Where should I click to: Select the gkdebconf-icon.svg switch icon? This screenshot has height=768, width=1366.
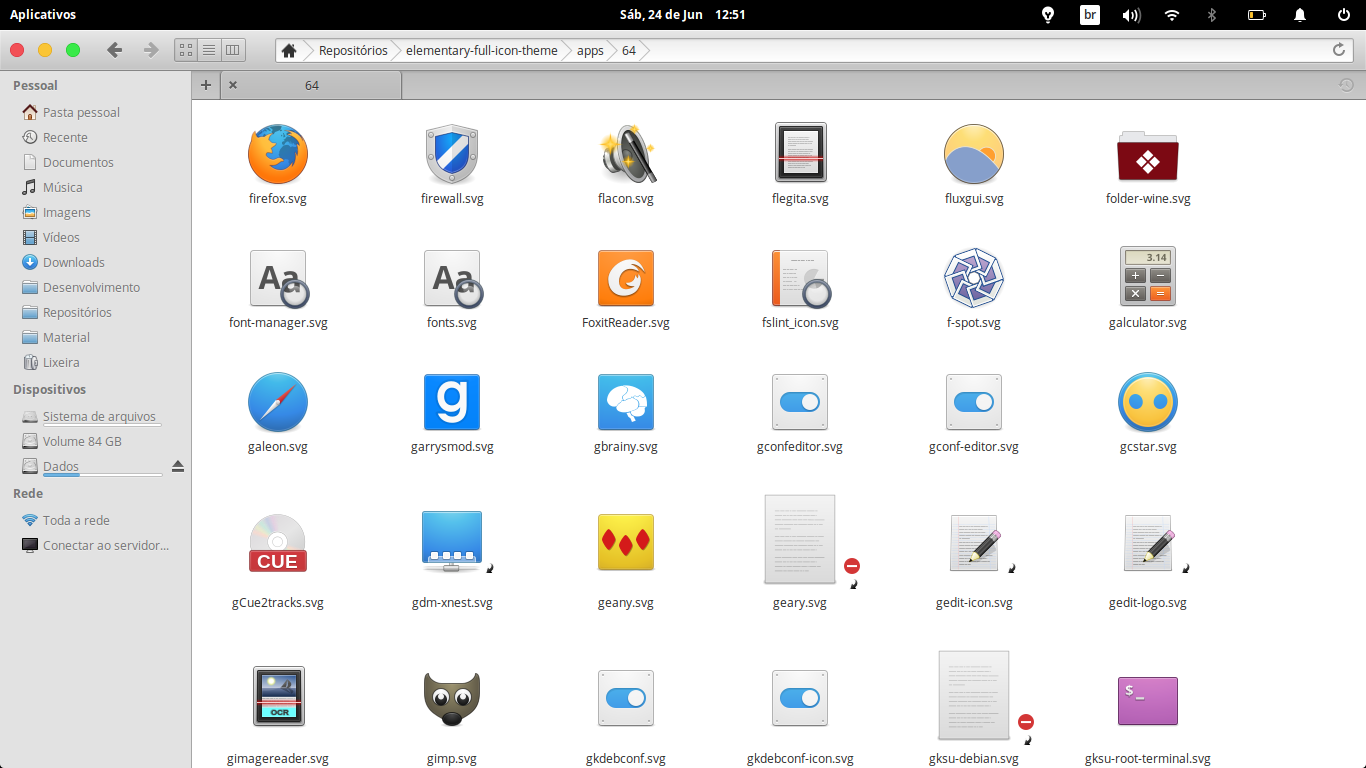pos(800,698)
